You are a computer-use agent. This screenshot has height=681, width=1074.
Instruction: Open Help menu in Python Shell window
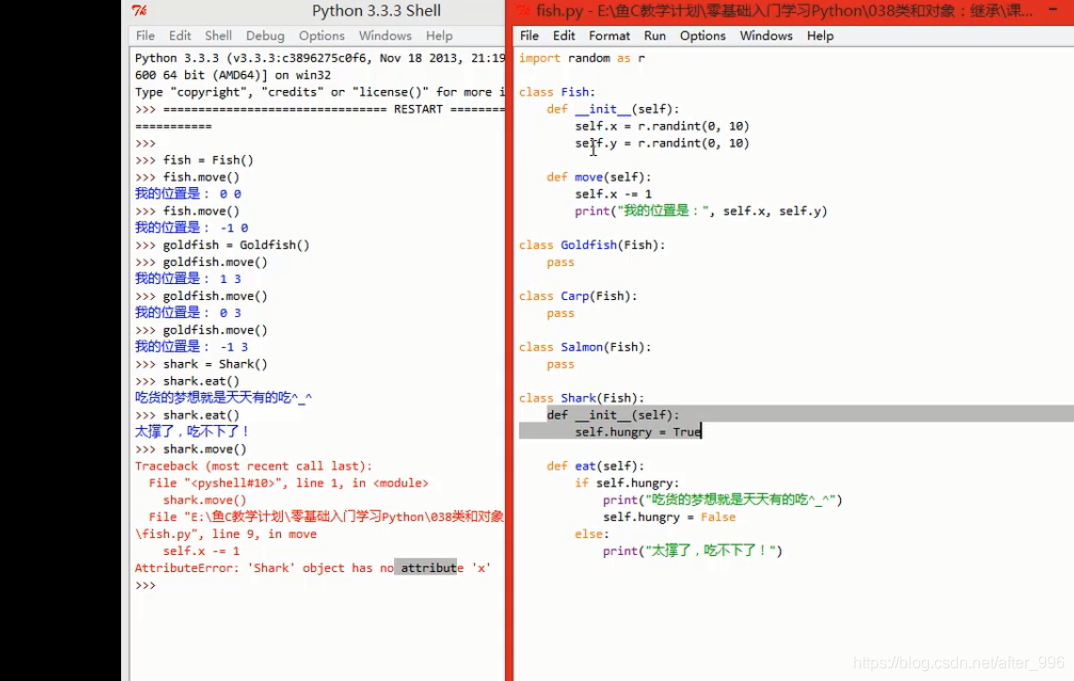click(439, 36)
